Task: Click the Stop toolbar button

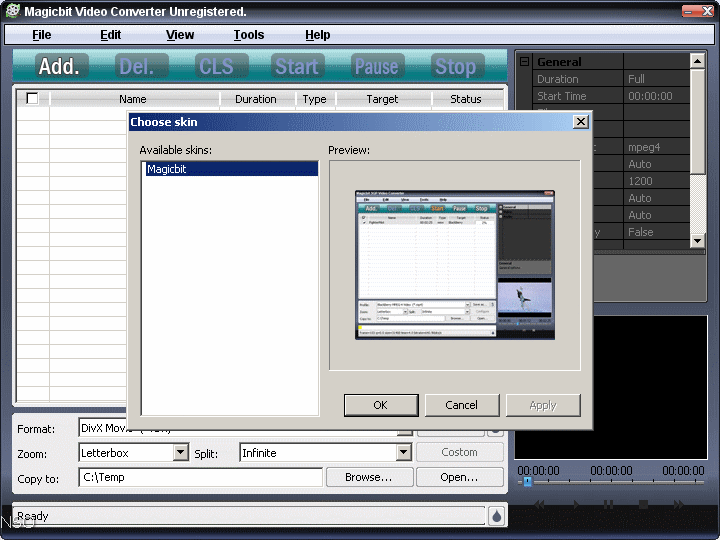Action: (x=456, y=67)
